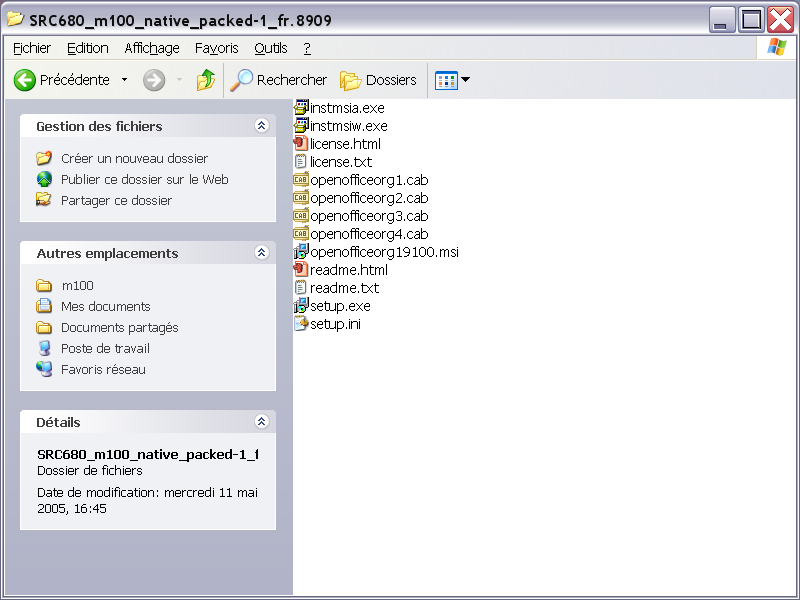Select the openofficeorg3.cab file icon

click(301, 216)
